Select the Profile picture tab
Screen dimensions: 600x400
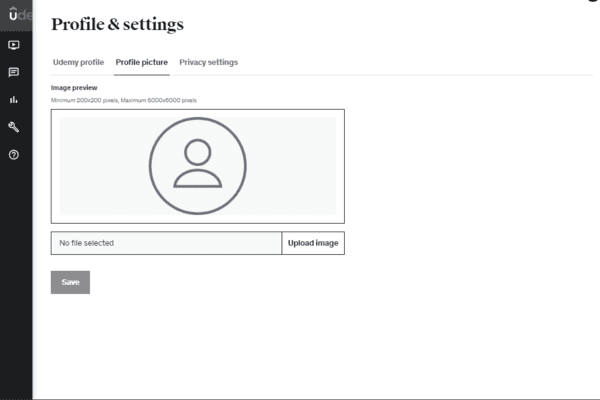(x=141, y=62)
